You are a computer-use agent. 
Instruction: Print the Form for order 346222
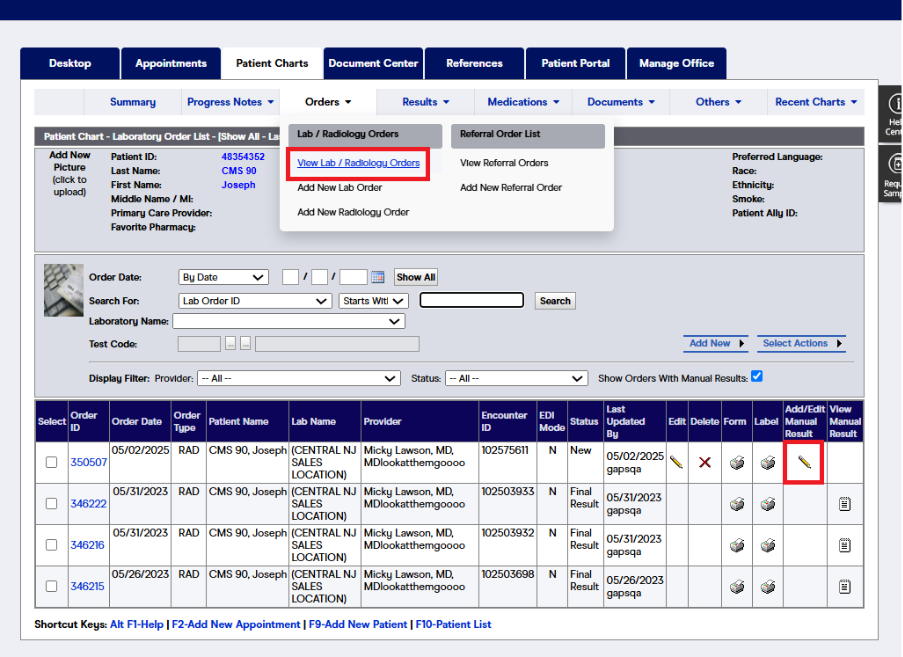pos(736,504)
